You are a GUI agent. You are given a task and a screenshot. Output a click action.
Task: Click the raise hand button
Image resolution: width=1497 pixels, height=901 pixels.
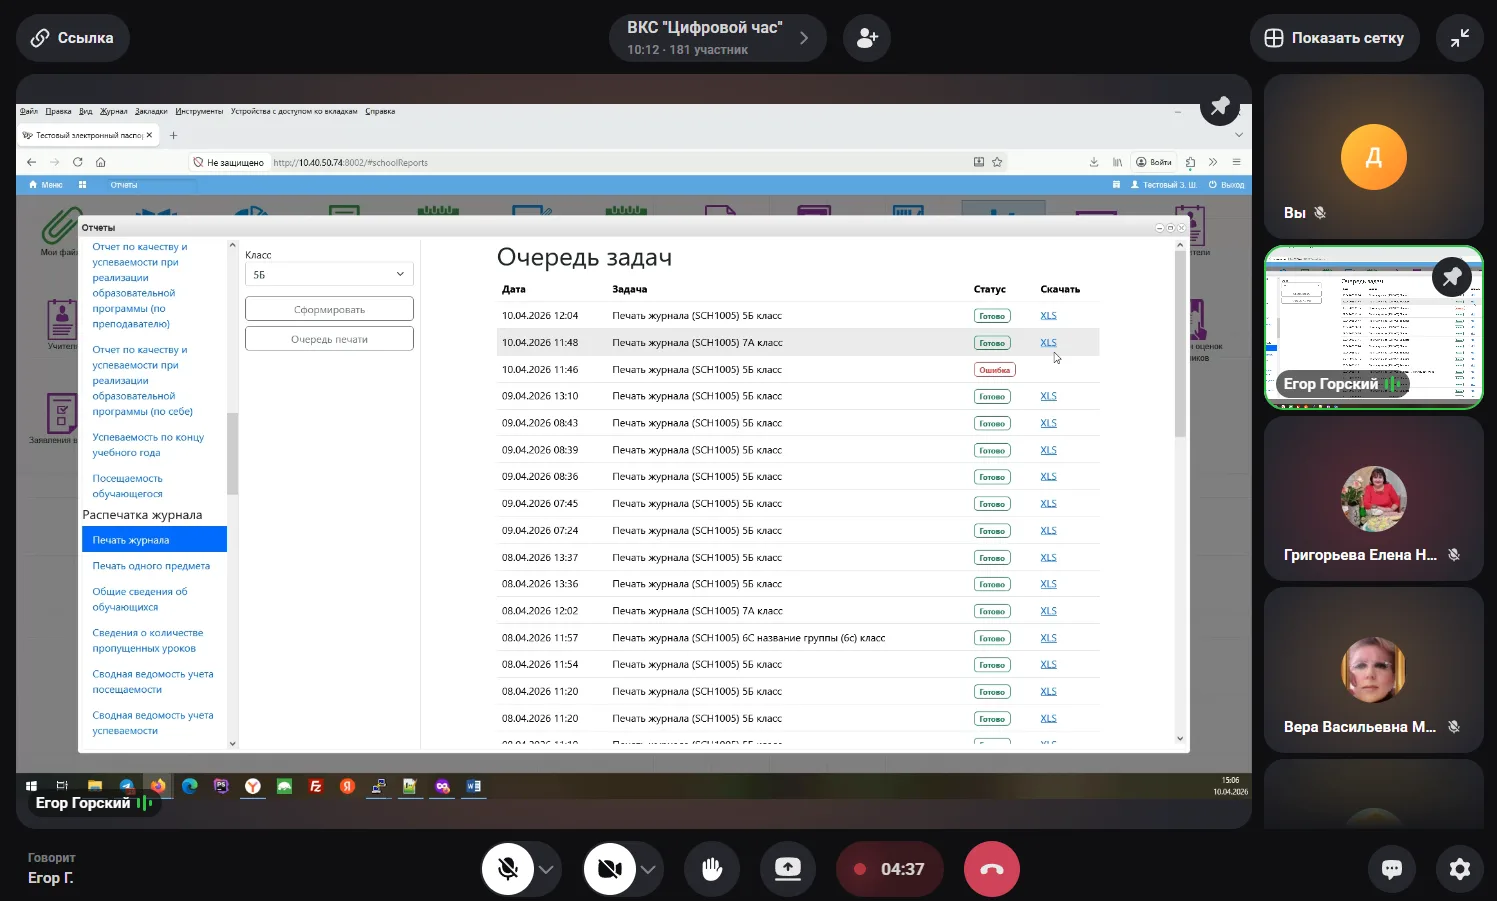[712, 869]
